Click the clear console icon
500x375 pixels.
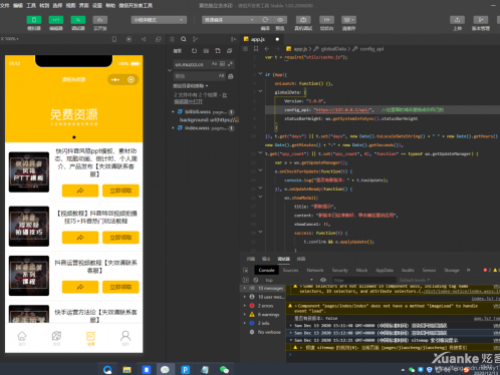(x=256, y=280)
